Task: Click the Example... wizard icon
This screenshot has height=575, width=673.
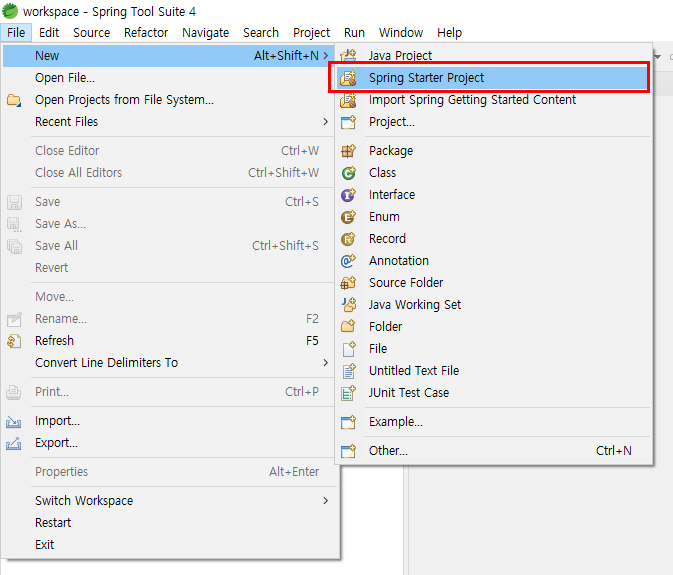Action: (348, 422)
